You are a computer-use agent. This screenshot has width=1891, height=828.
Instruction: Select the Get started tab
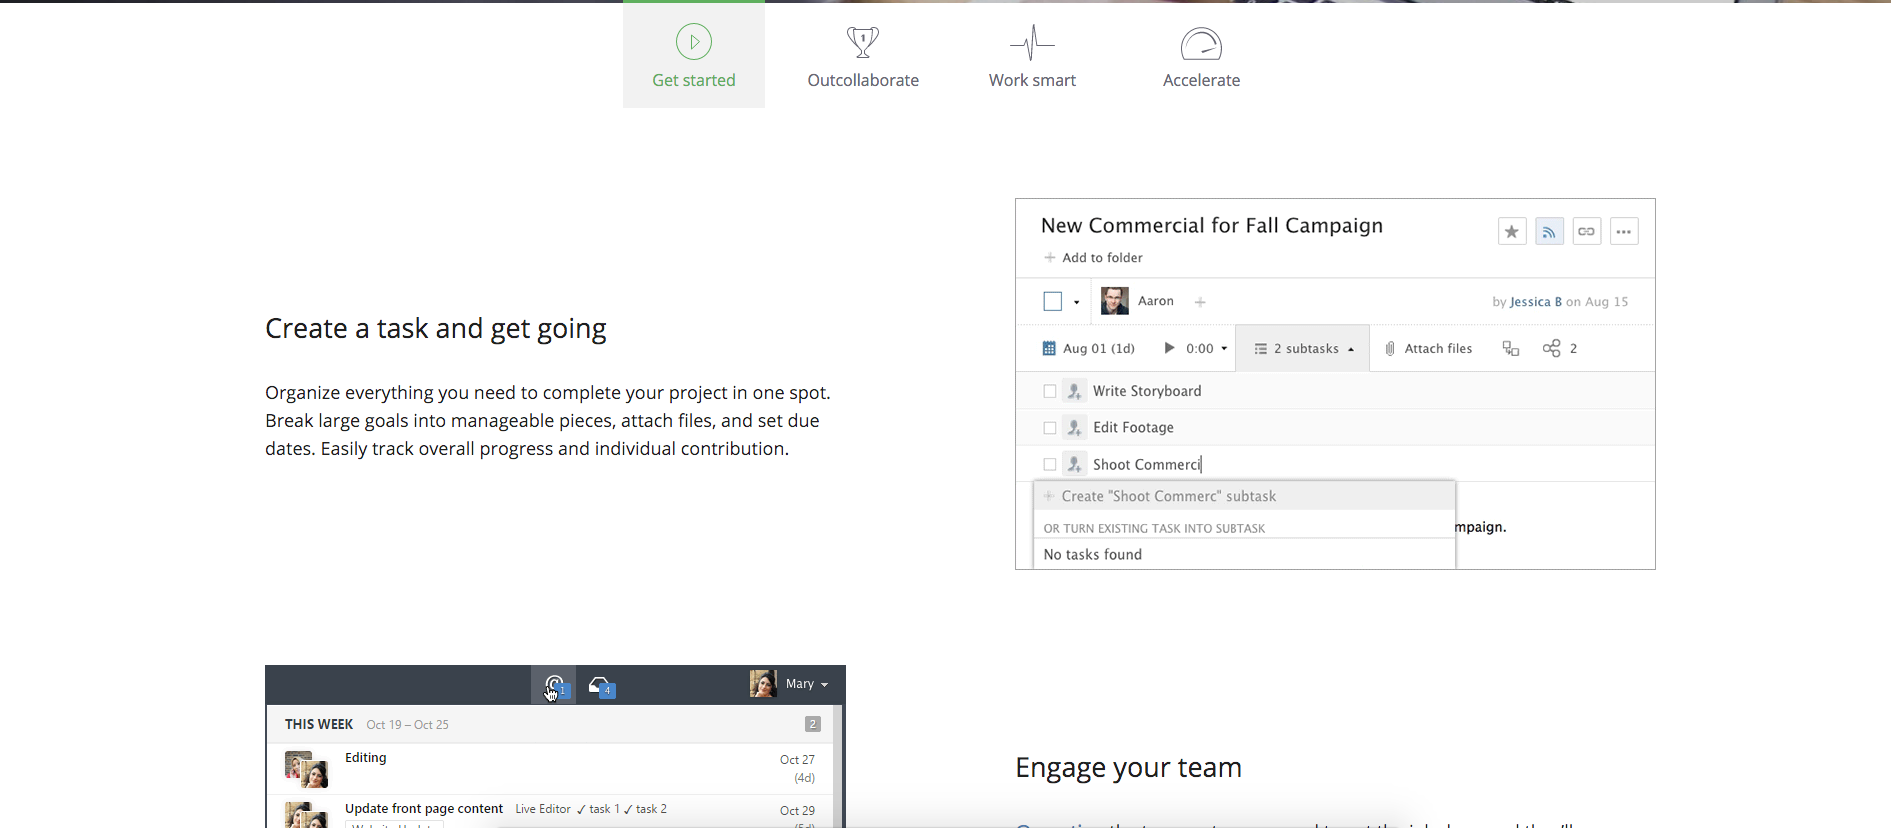(x=694, y=55)
